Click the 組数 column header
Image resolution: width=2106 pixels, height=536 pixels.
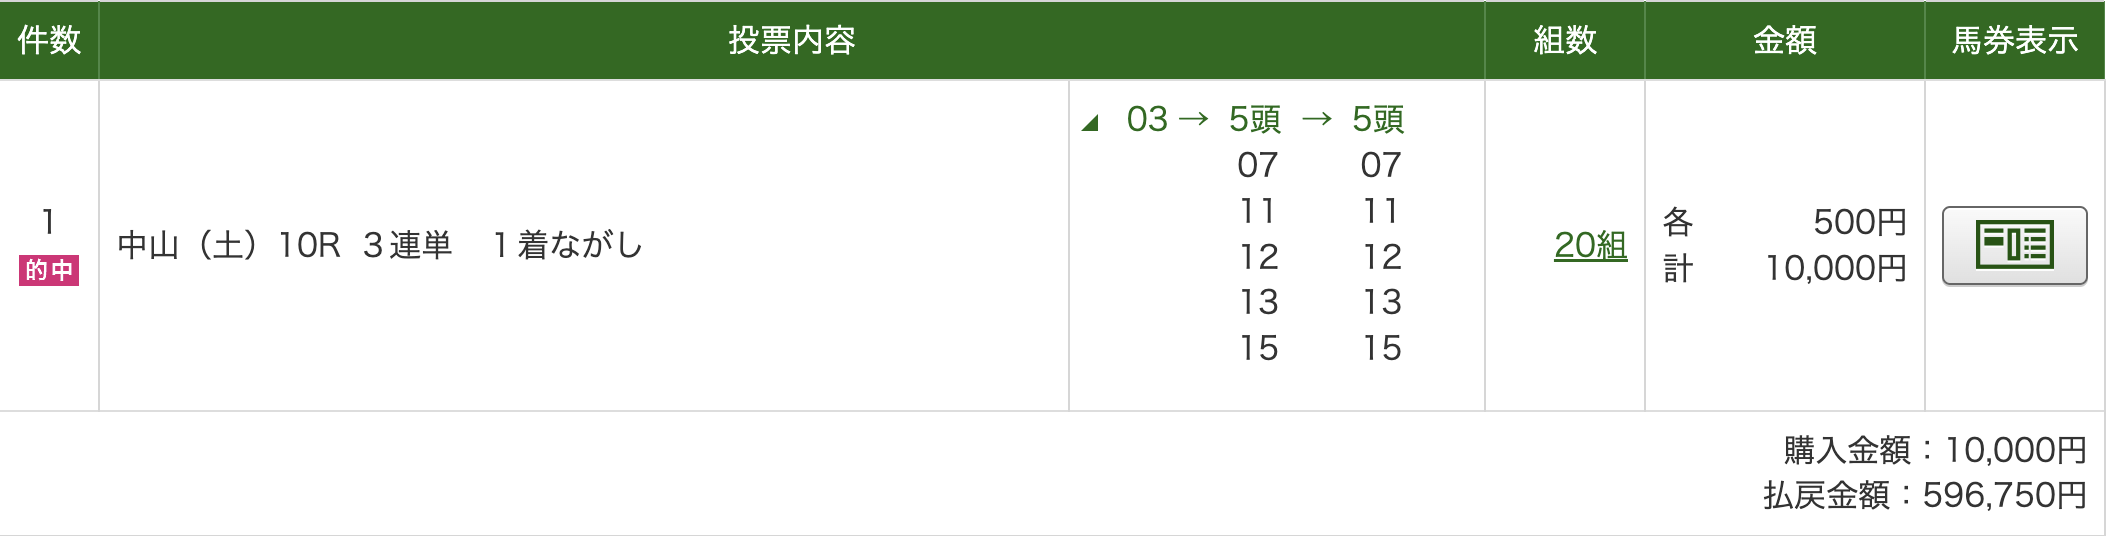(x=1565, y=40)
